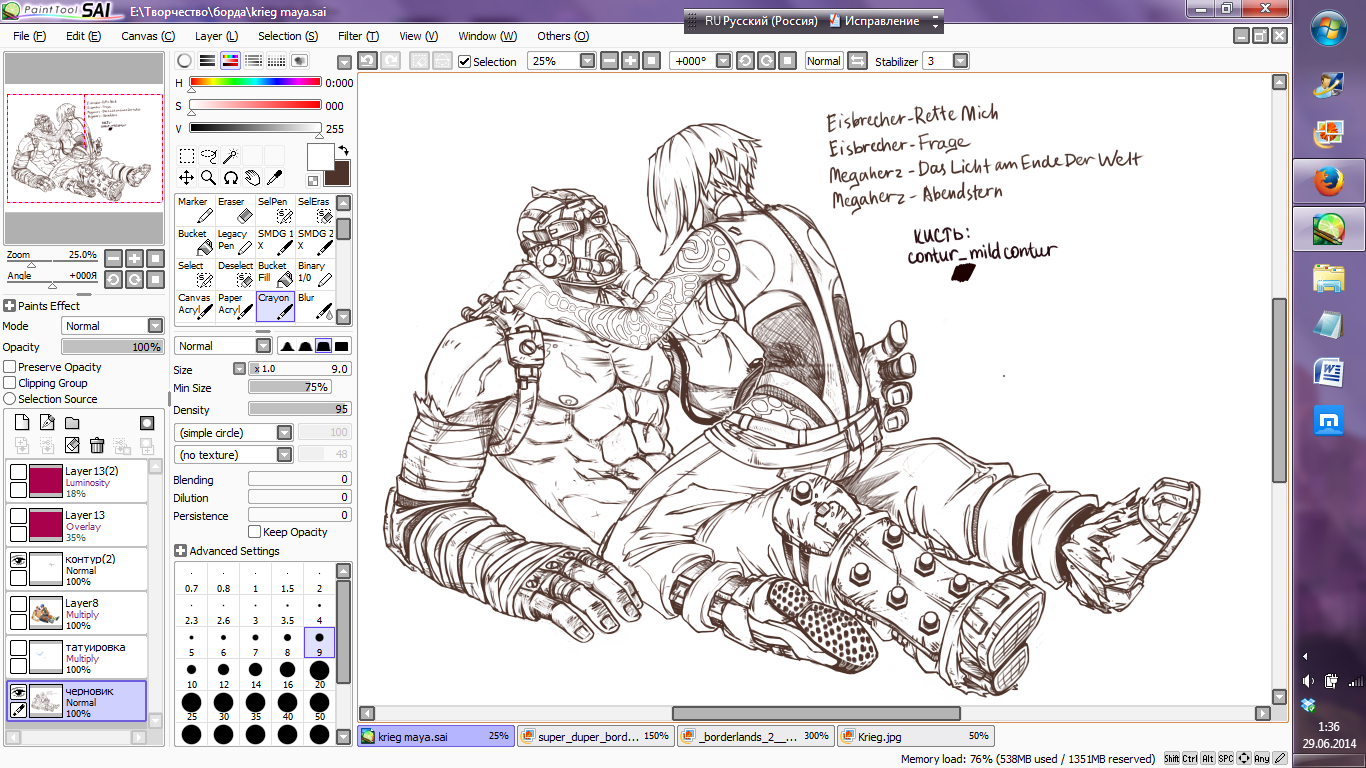The height and width of the screenshot is (768, 1366).
Task: Adjust the layer Opacity slider
Action: pyautogui.click(x=112, y=347)
